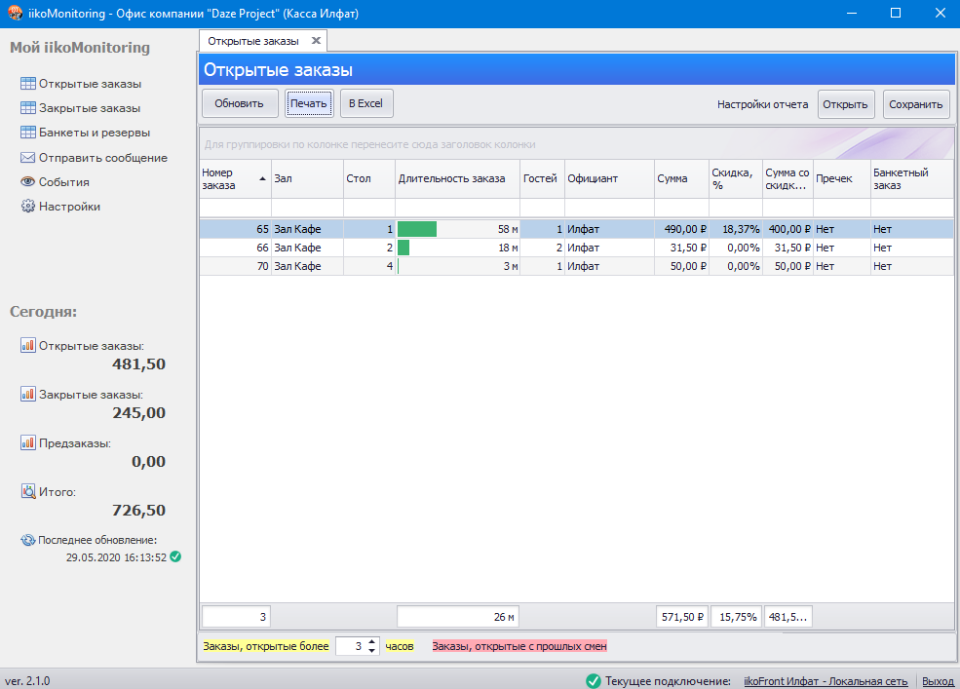Image resolution: width=960 pixels, height=689 pixels.
Task: Click the 31,50 ₽ Сумма cell of order 66
Action: 681,247
